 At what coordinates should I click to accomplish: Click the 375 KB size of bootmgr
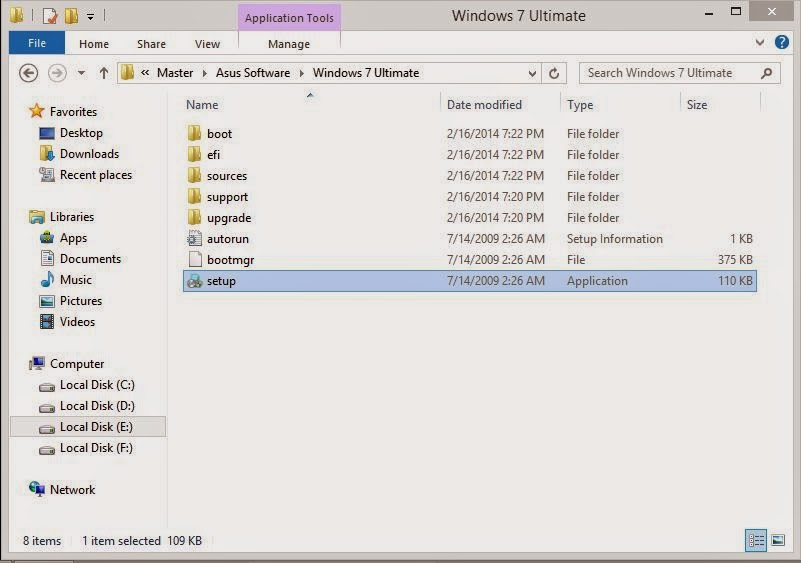coord(735,260)
